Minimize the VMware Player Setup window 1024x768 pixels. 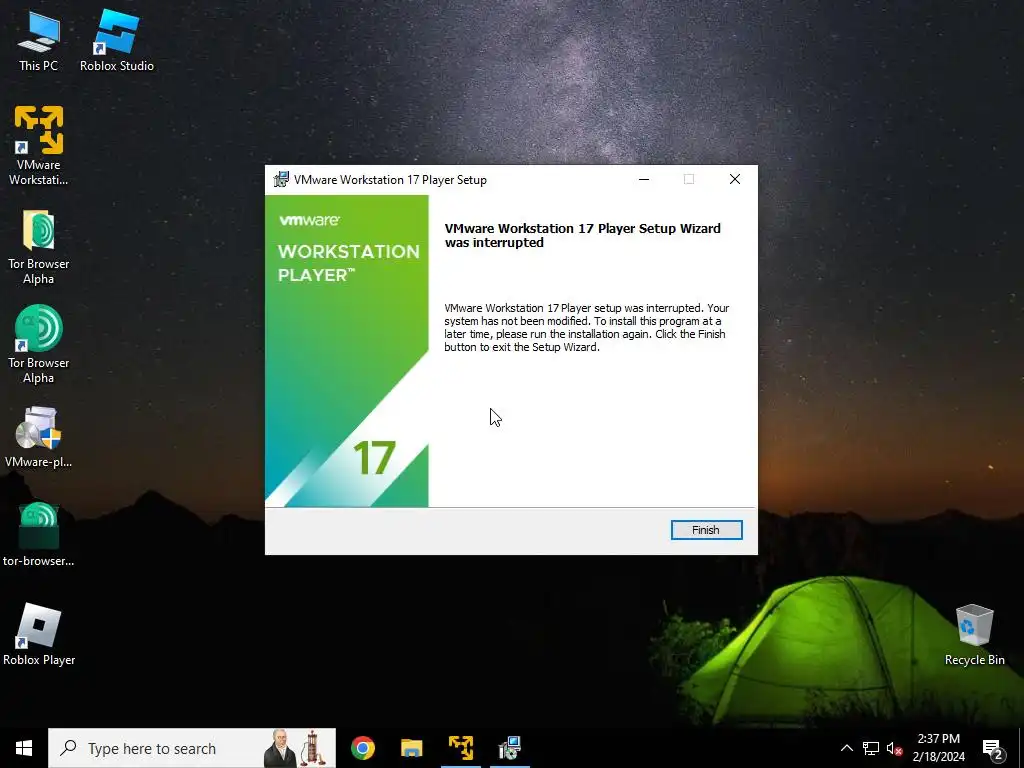point(644,179)
